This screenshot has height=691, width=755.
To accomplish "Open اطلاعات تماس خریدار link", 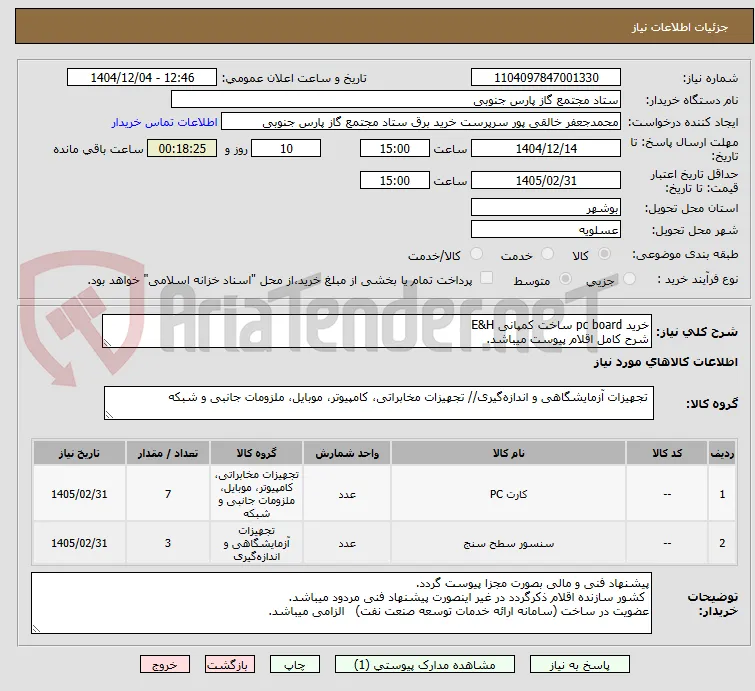I will pos(165,122).
